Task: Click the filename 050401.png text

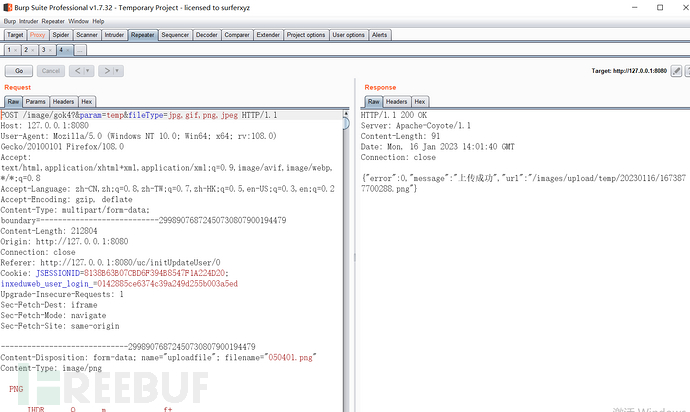Action: point(290,357)
